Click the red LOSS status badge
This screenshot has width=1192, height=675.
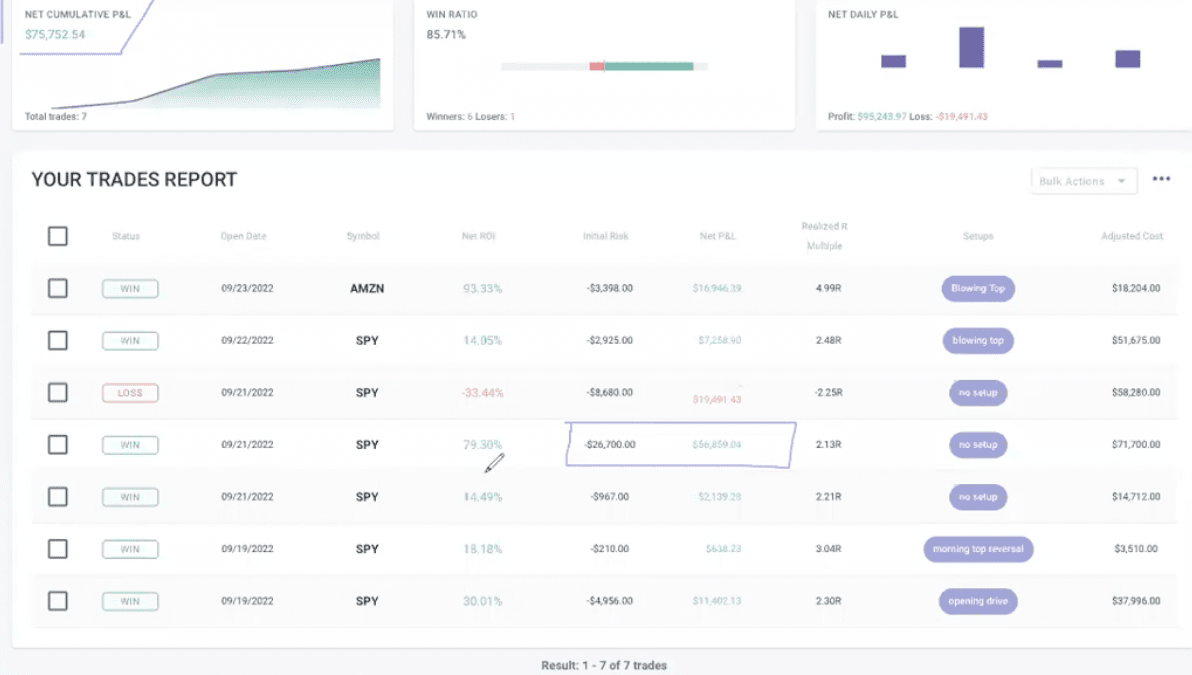pos(130,393)
